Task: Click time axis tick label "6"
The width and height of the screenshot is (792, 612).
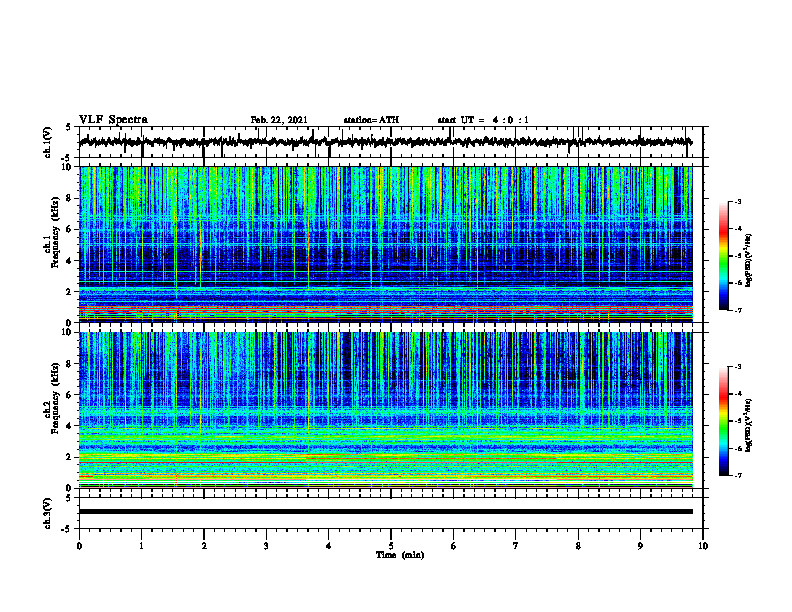Action: coord(453,546)
